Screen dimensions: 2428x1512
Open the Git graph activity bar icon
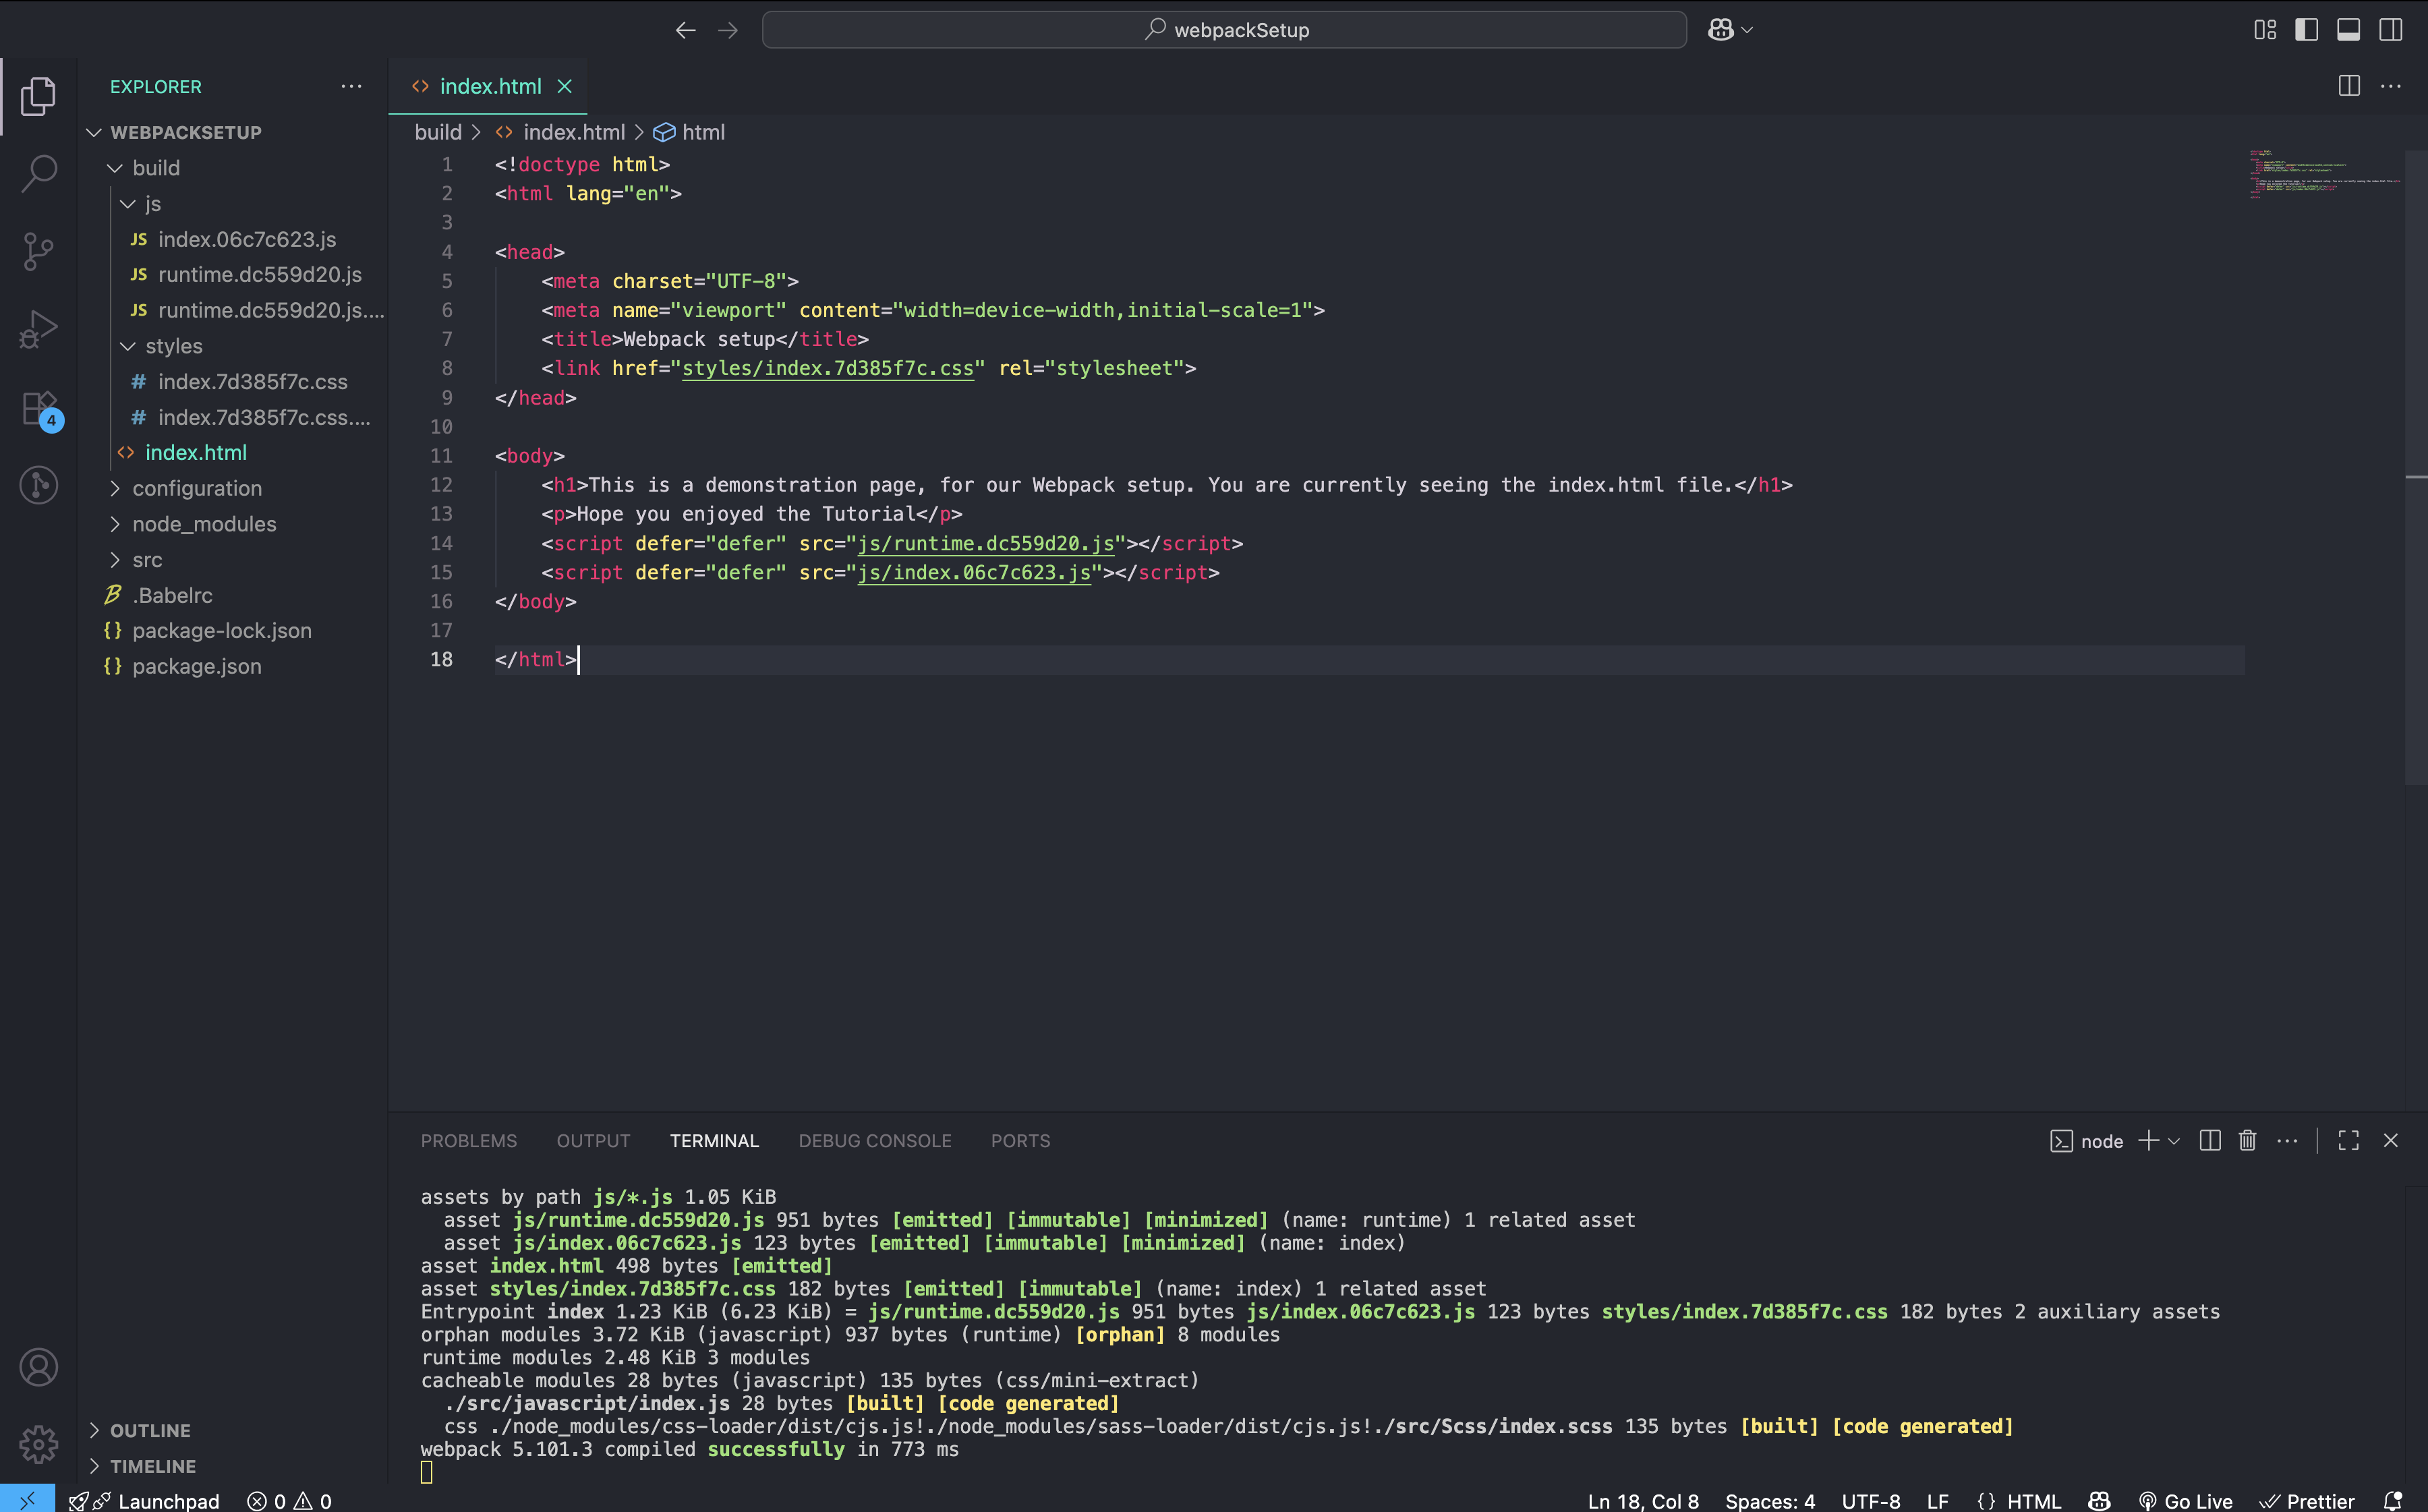tap(38, 485)
